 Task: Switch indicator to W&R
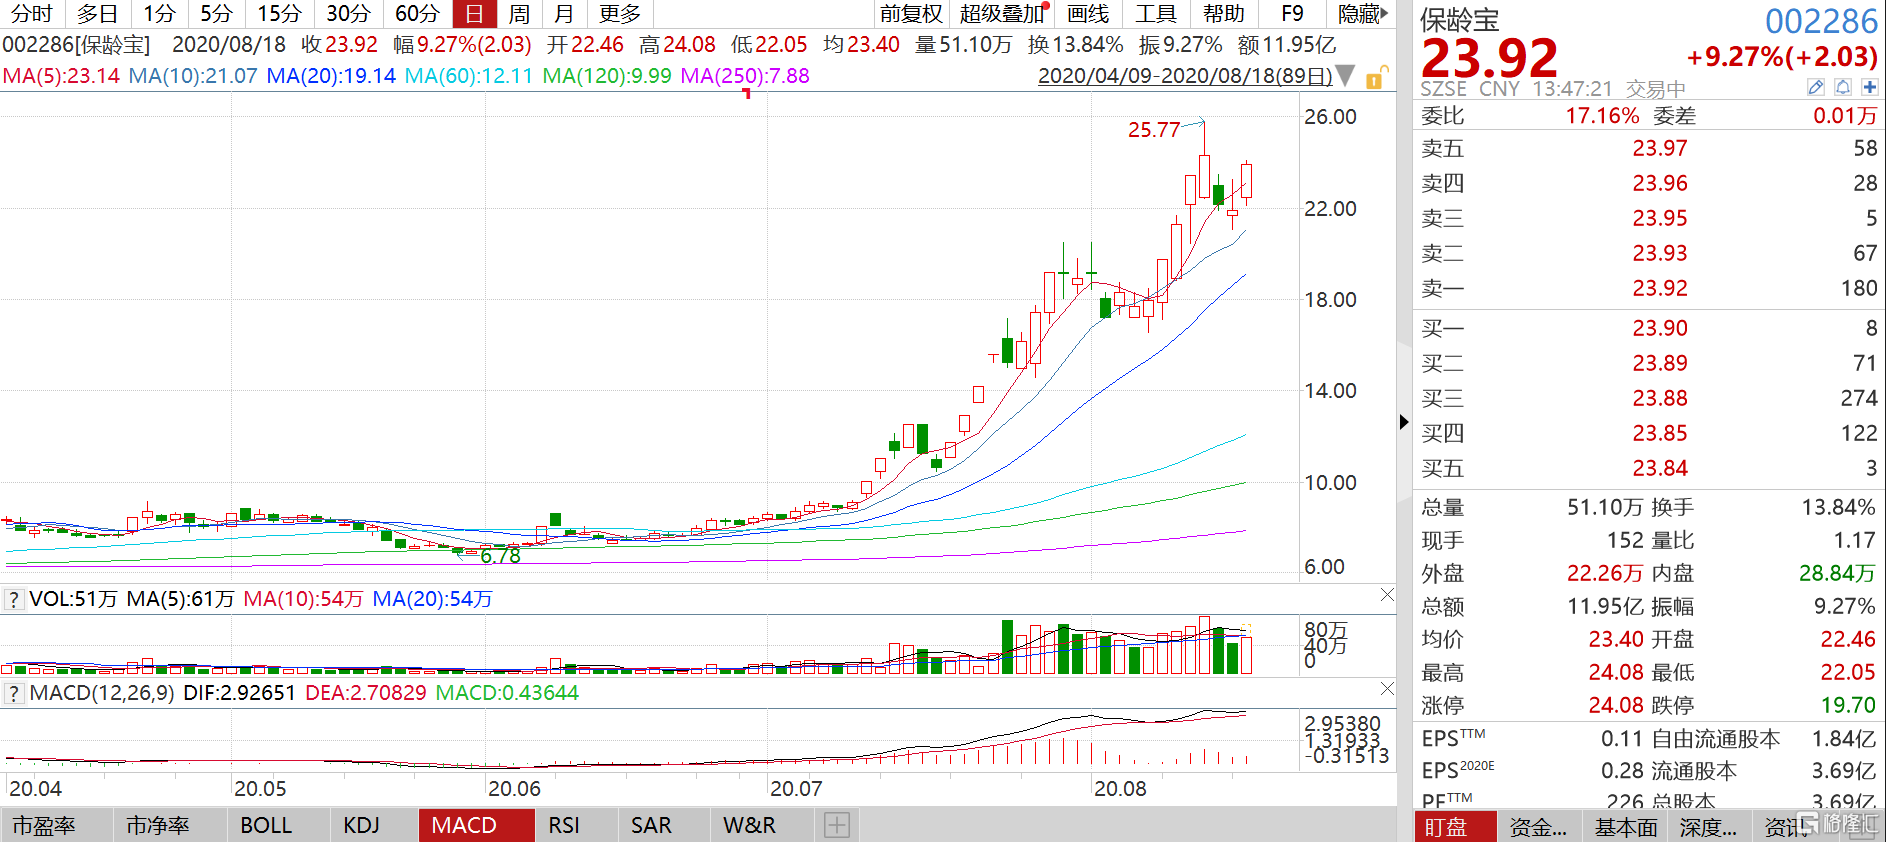tap(750, 825)
